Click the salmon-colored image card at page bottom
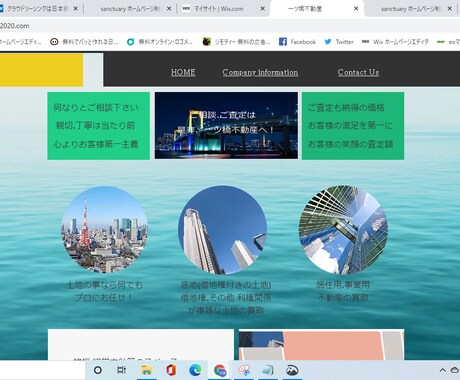Image resolution: width=460 pixels, height=380 pixels. [x=321, y=345]
